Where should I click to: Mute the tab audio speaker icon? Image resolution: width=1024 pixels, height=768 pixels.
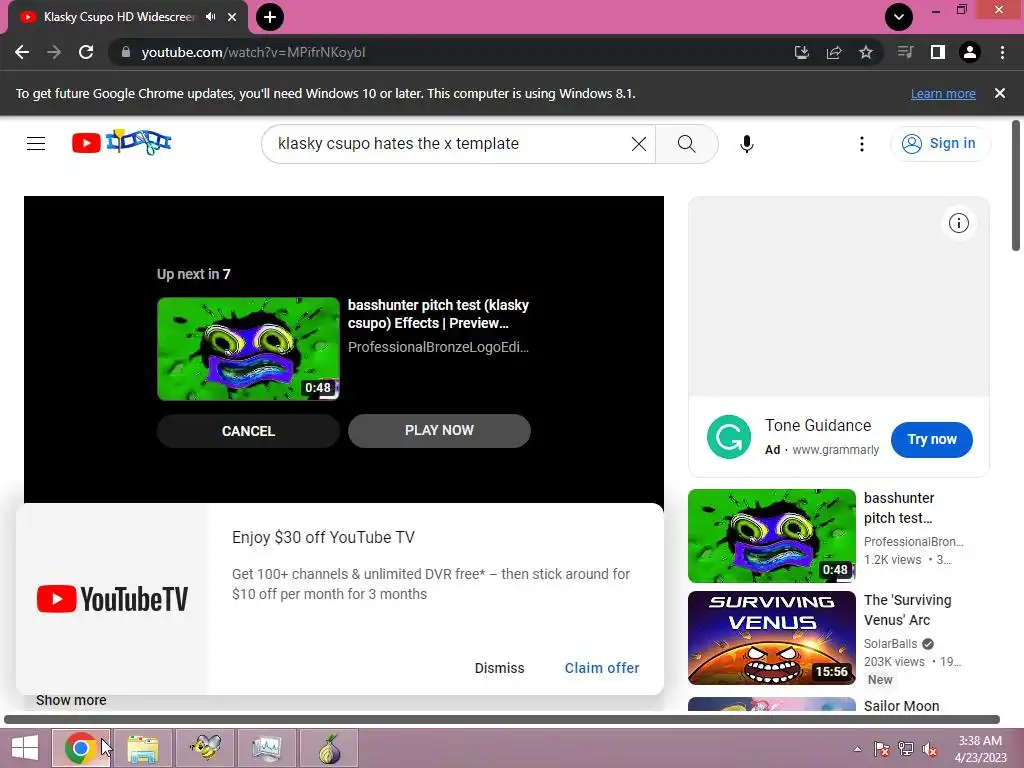tap(210, 17)
